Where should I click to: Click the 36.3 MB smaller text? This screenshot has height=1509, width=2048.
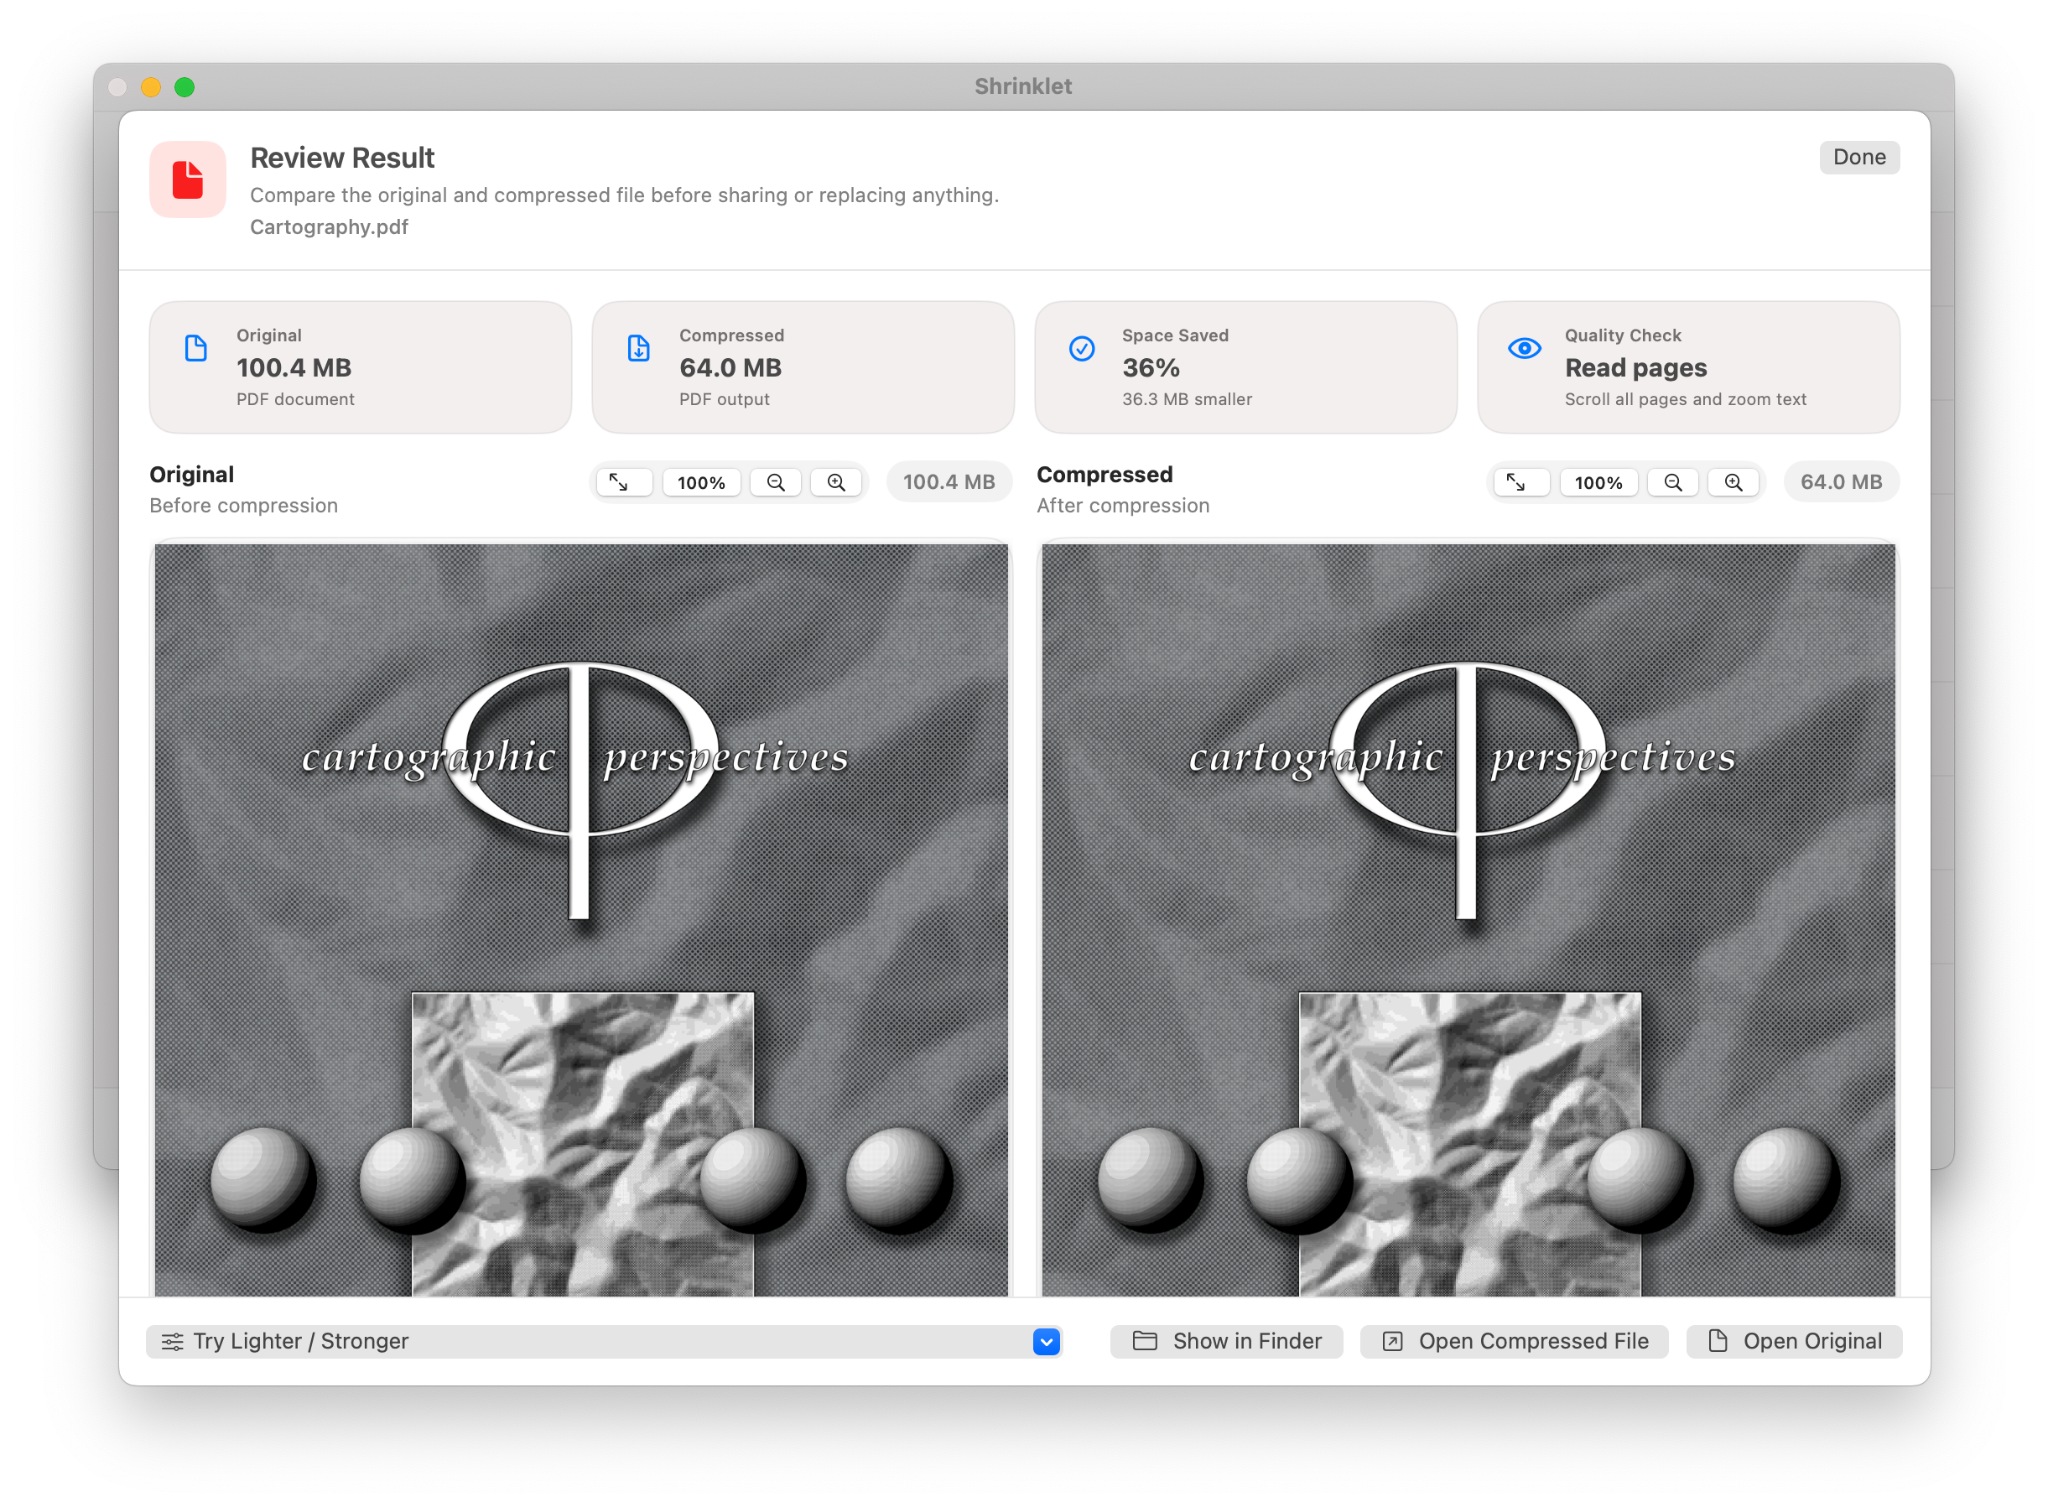(1186, 399)
